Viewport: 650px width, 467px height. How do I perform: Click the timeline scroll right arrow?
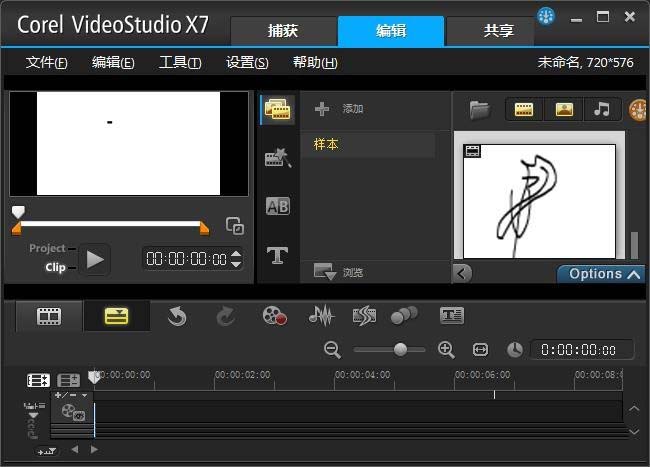[x=94, y=449]
